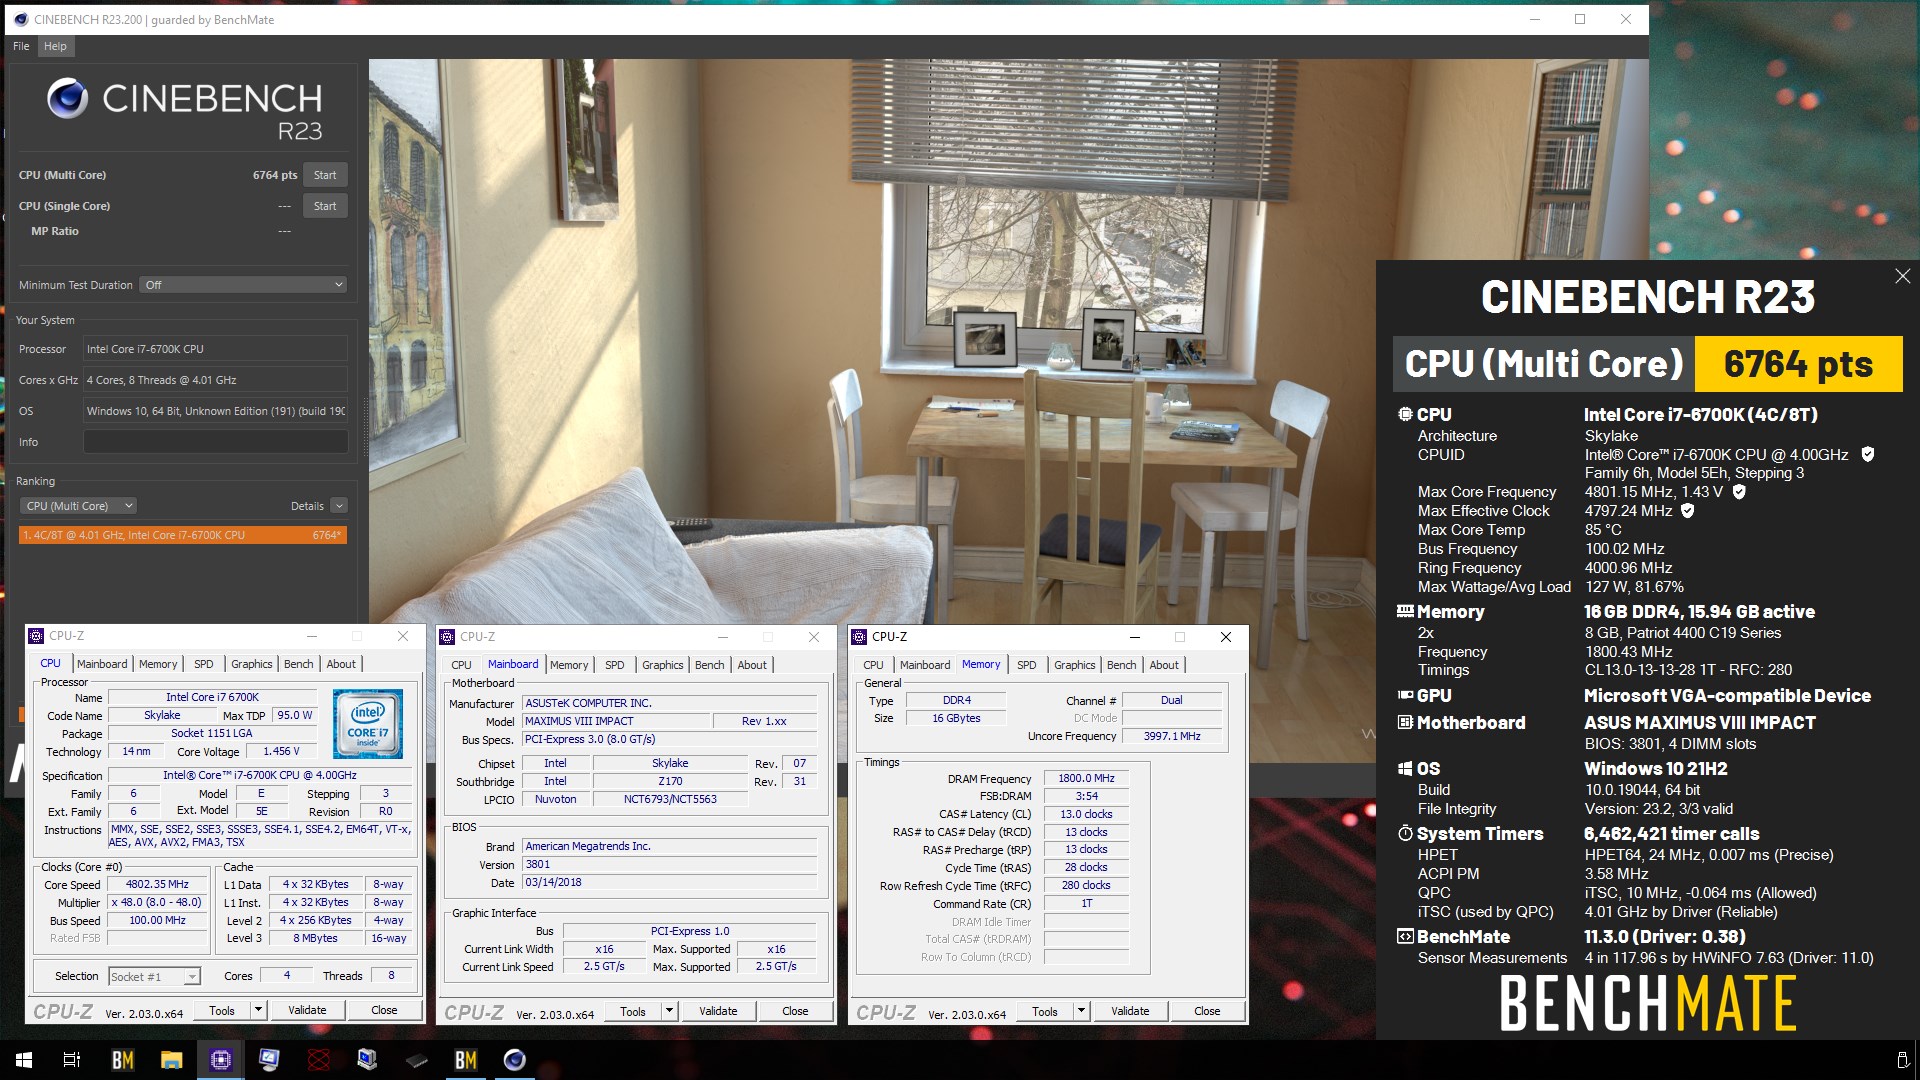The image size is (1920, 1080).
Task: Open the Cinebench File menu
Action: [x=21, y=46]
